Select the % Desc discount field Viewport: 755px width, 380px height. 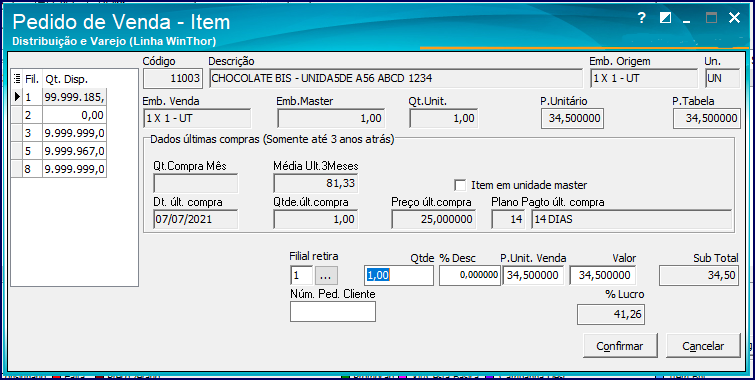point(469,275)
